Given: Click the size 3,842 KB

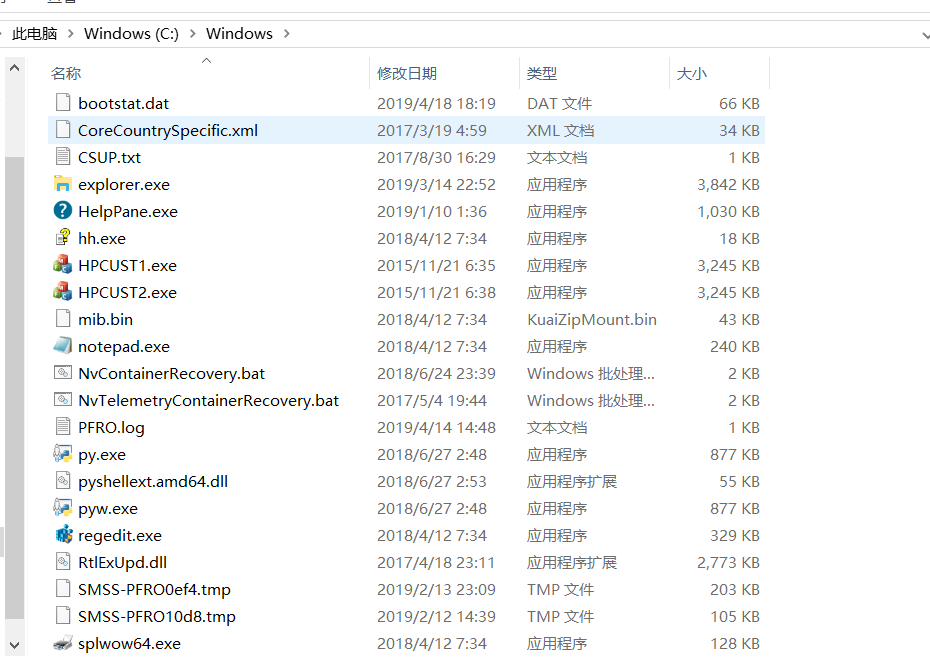Looking at the screenshot, I should click(728, 184).
